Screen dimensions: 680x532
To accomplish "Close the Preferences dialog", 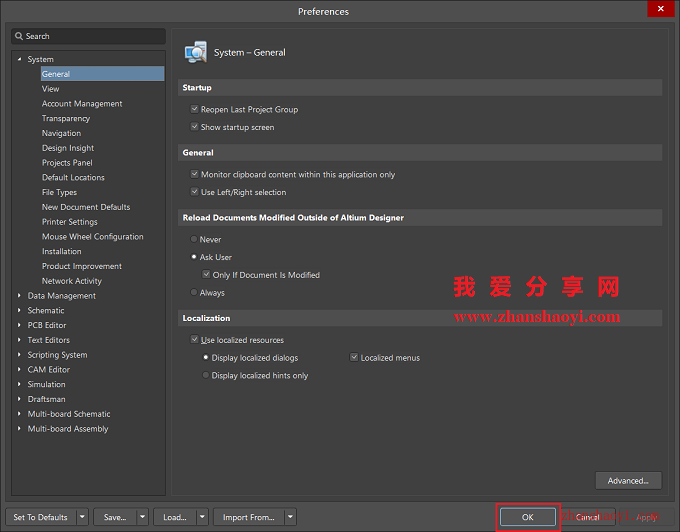I will tap(660, 9).
